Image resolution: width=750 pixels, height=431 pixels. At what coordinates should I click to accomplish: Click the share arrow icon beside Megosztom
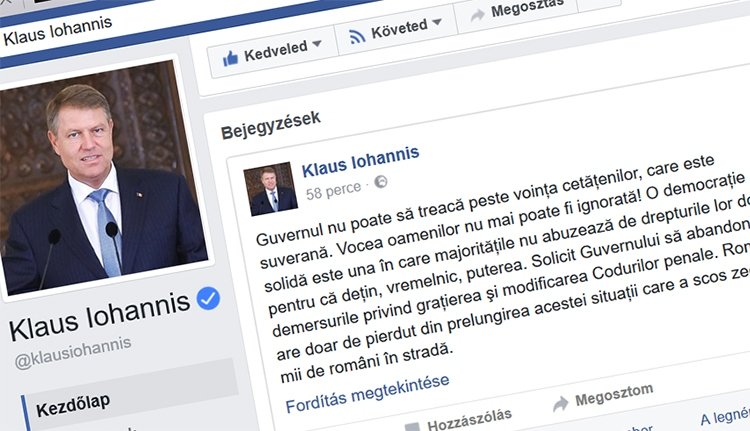click(x=561, y=404)
